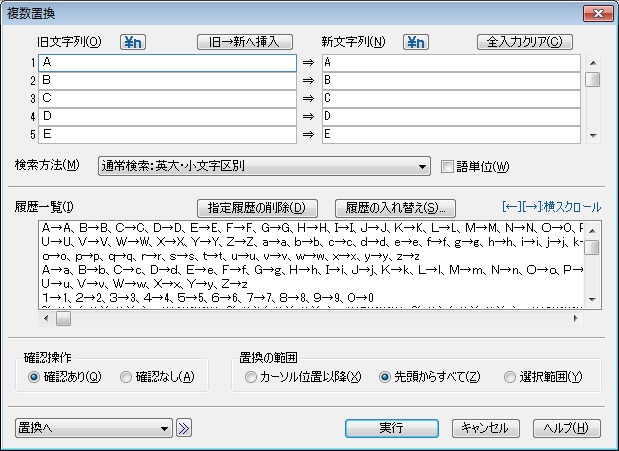This screenshot has height=451, width=619.
Task: Click the dialog icon in the title bar
Action: point(13,12)
